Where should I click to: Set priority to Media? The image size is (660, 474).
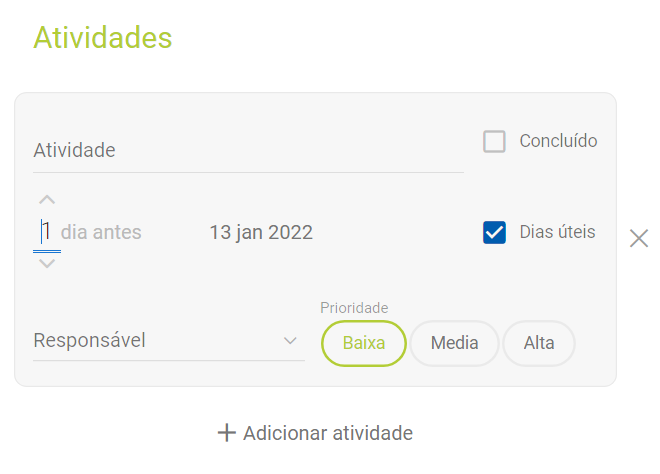(454, 344)
